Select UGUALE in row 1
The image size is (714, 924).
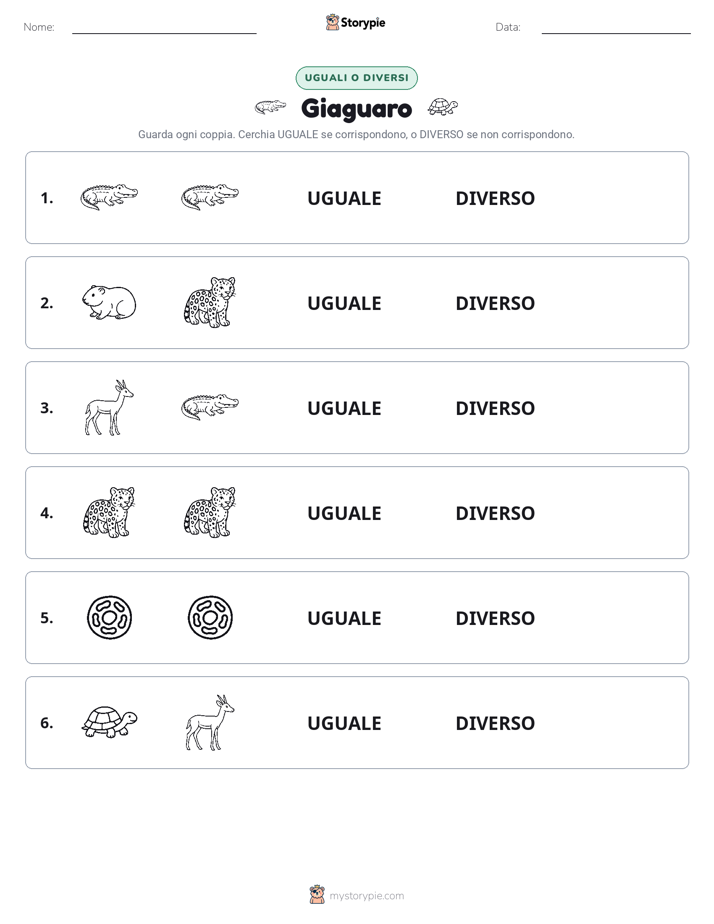(345, 199)
